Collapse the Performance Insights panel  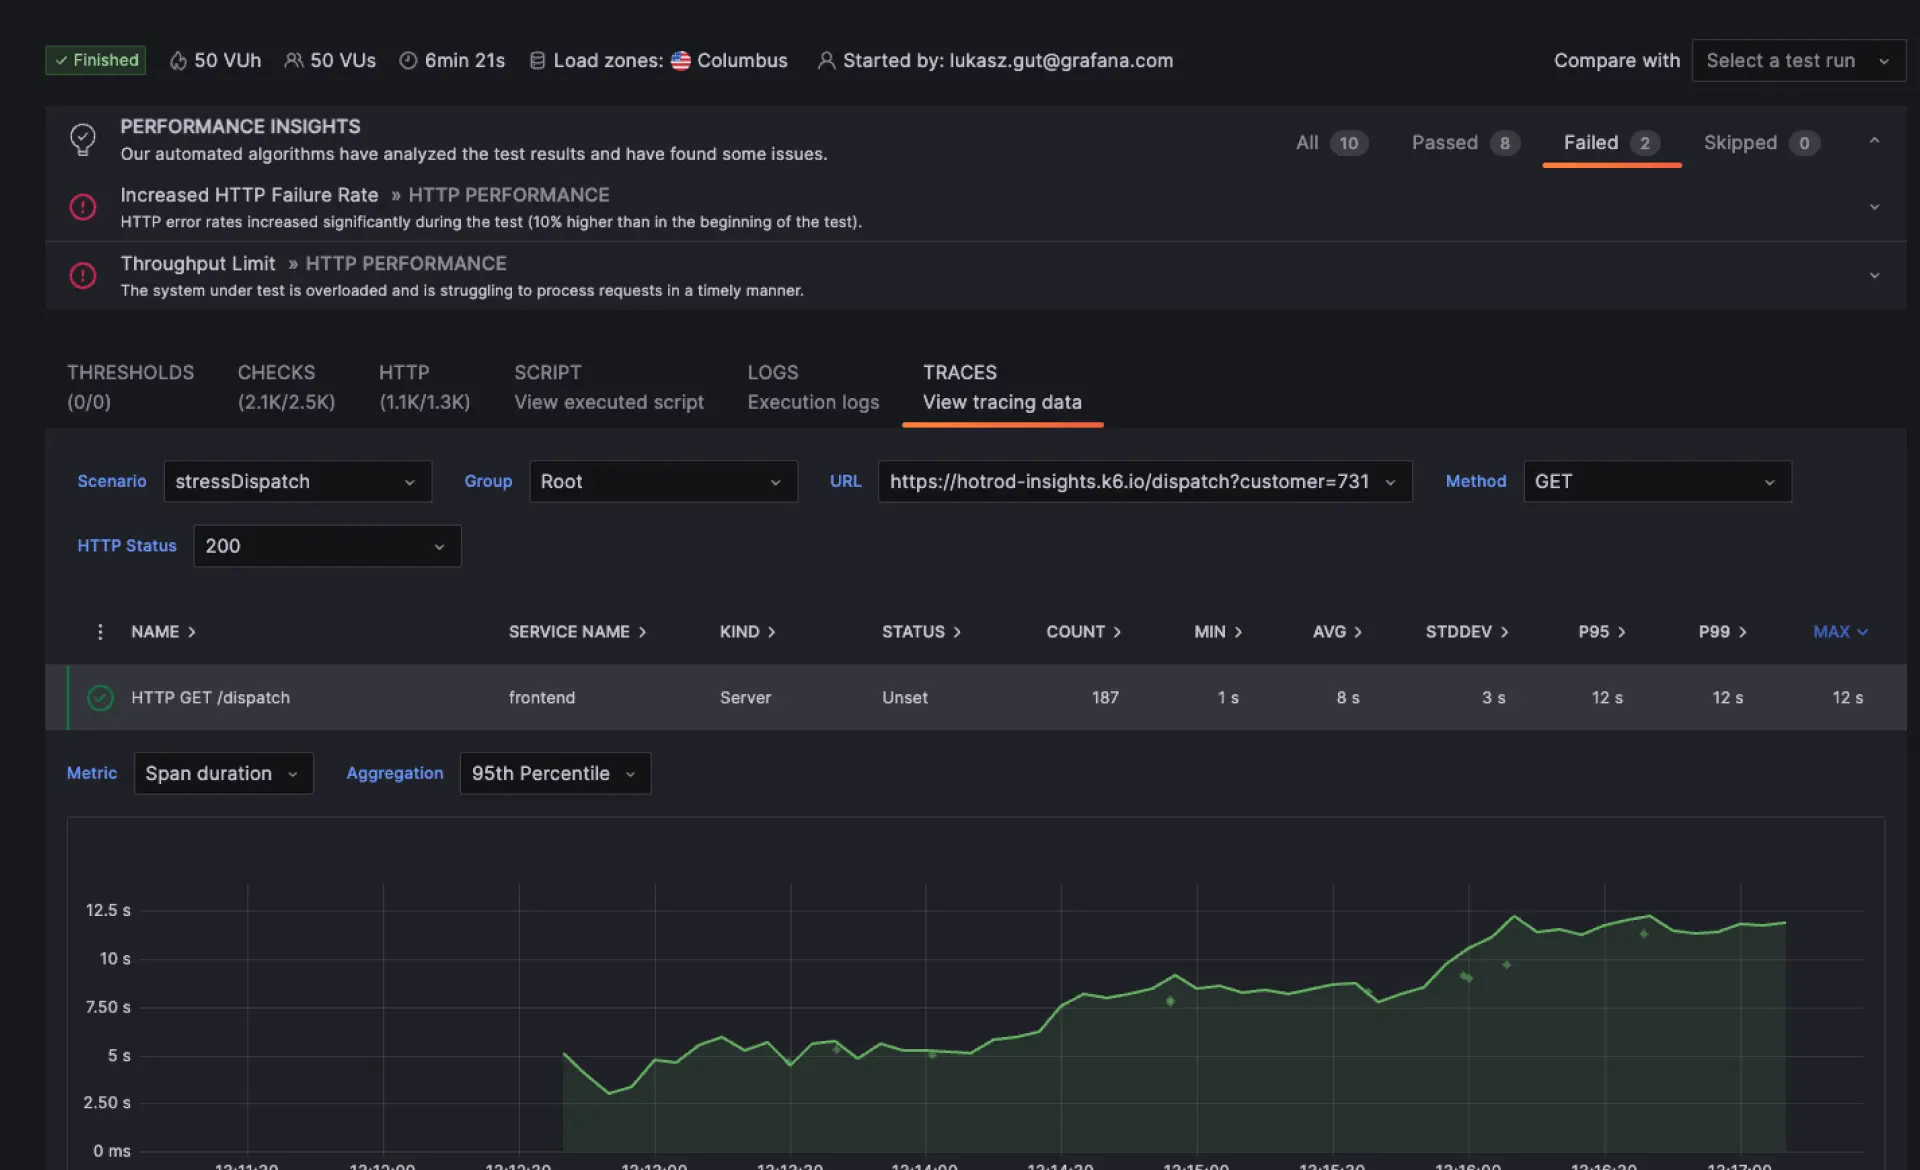coord(1874,141)
